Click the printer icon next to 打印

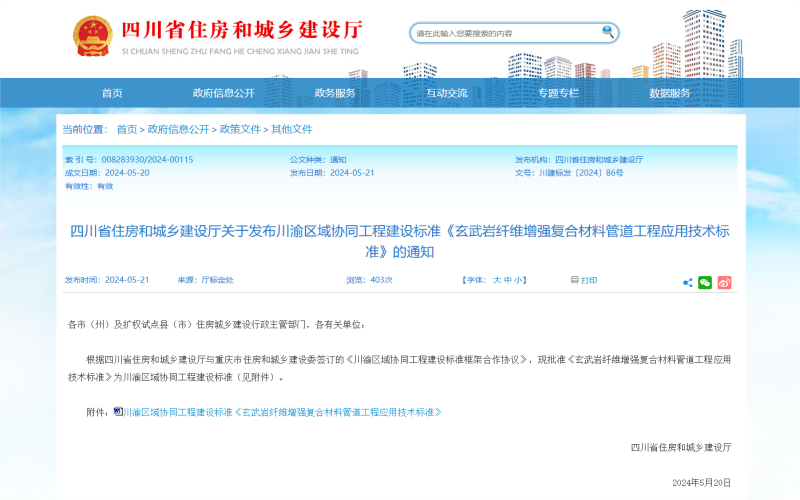tap(575, 280)
